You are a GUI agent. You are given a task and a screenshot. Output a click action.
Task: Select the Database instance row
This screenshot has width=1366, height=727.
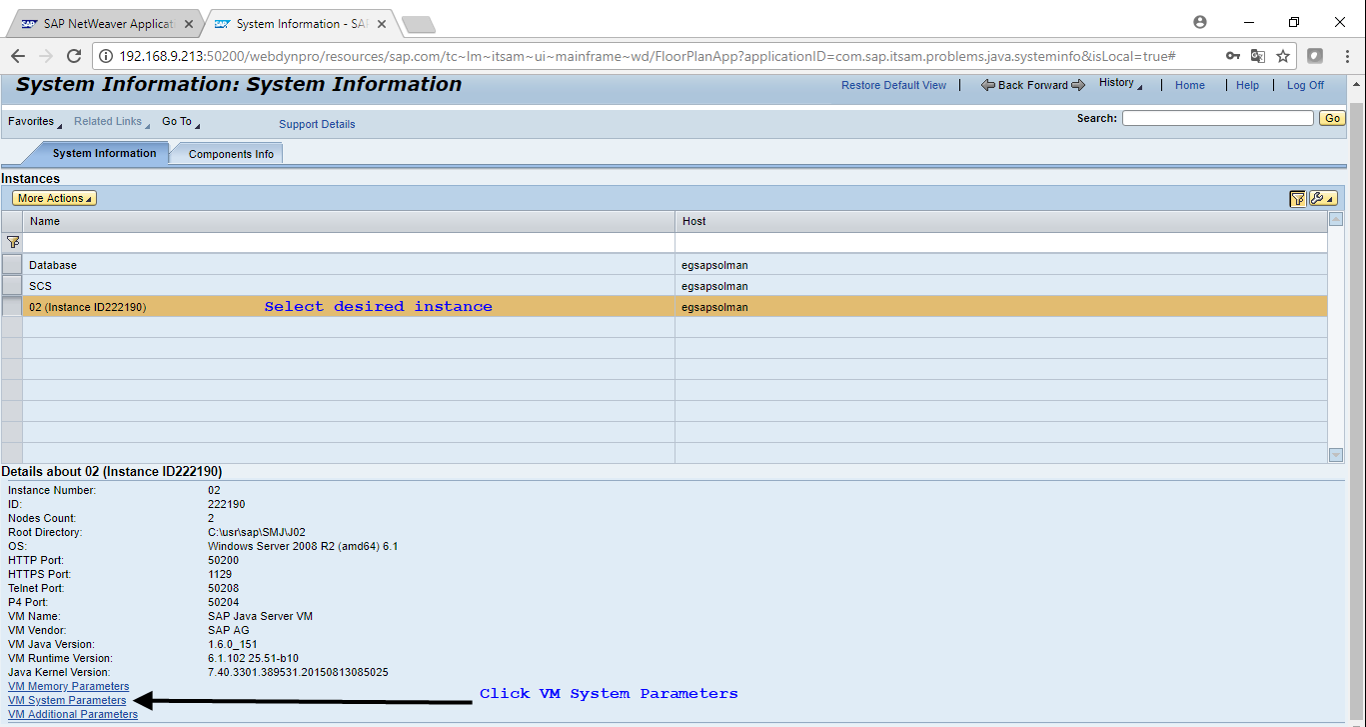(664, 265)
